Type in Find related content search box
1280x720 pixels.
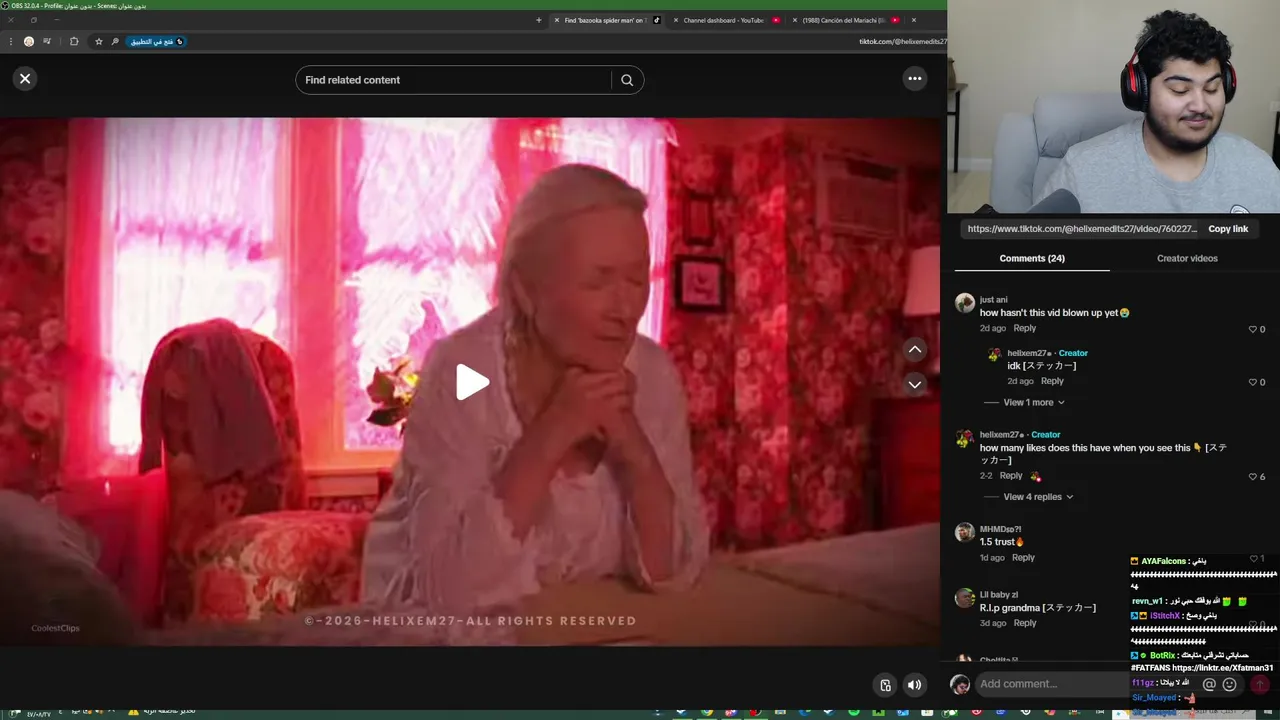click(453, 80)
